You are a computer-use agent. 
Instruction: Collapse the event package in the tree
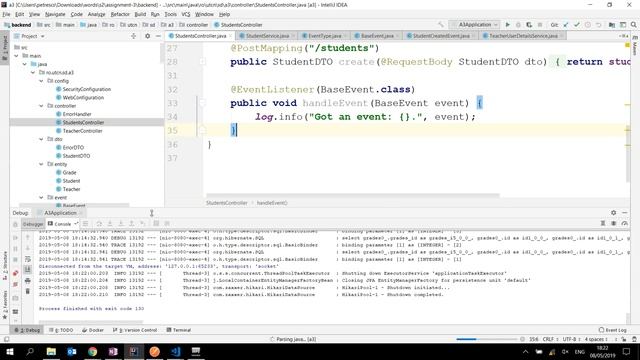41,198
